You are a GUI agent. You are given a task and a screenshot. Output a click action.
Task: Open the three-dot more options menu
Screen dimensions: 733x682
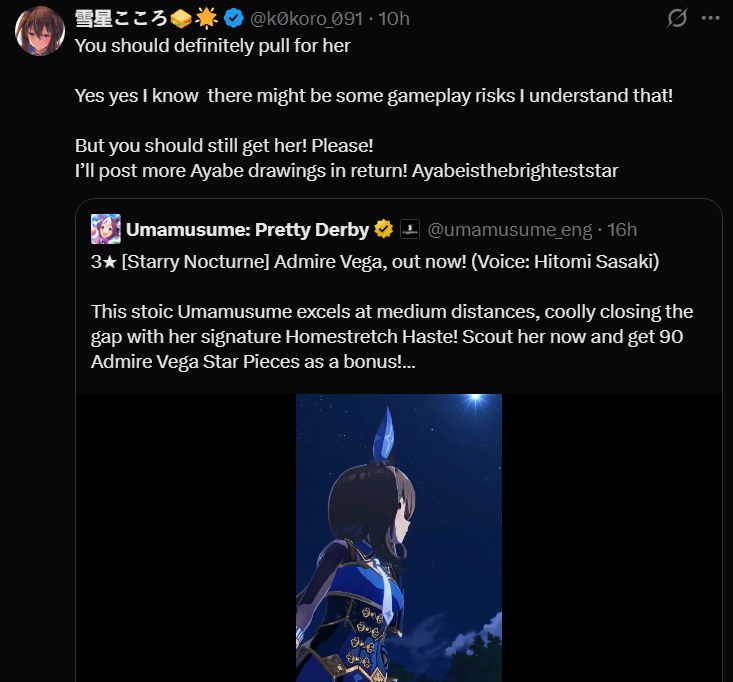coord(712,18)
